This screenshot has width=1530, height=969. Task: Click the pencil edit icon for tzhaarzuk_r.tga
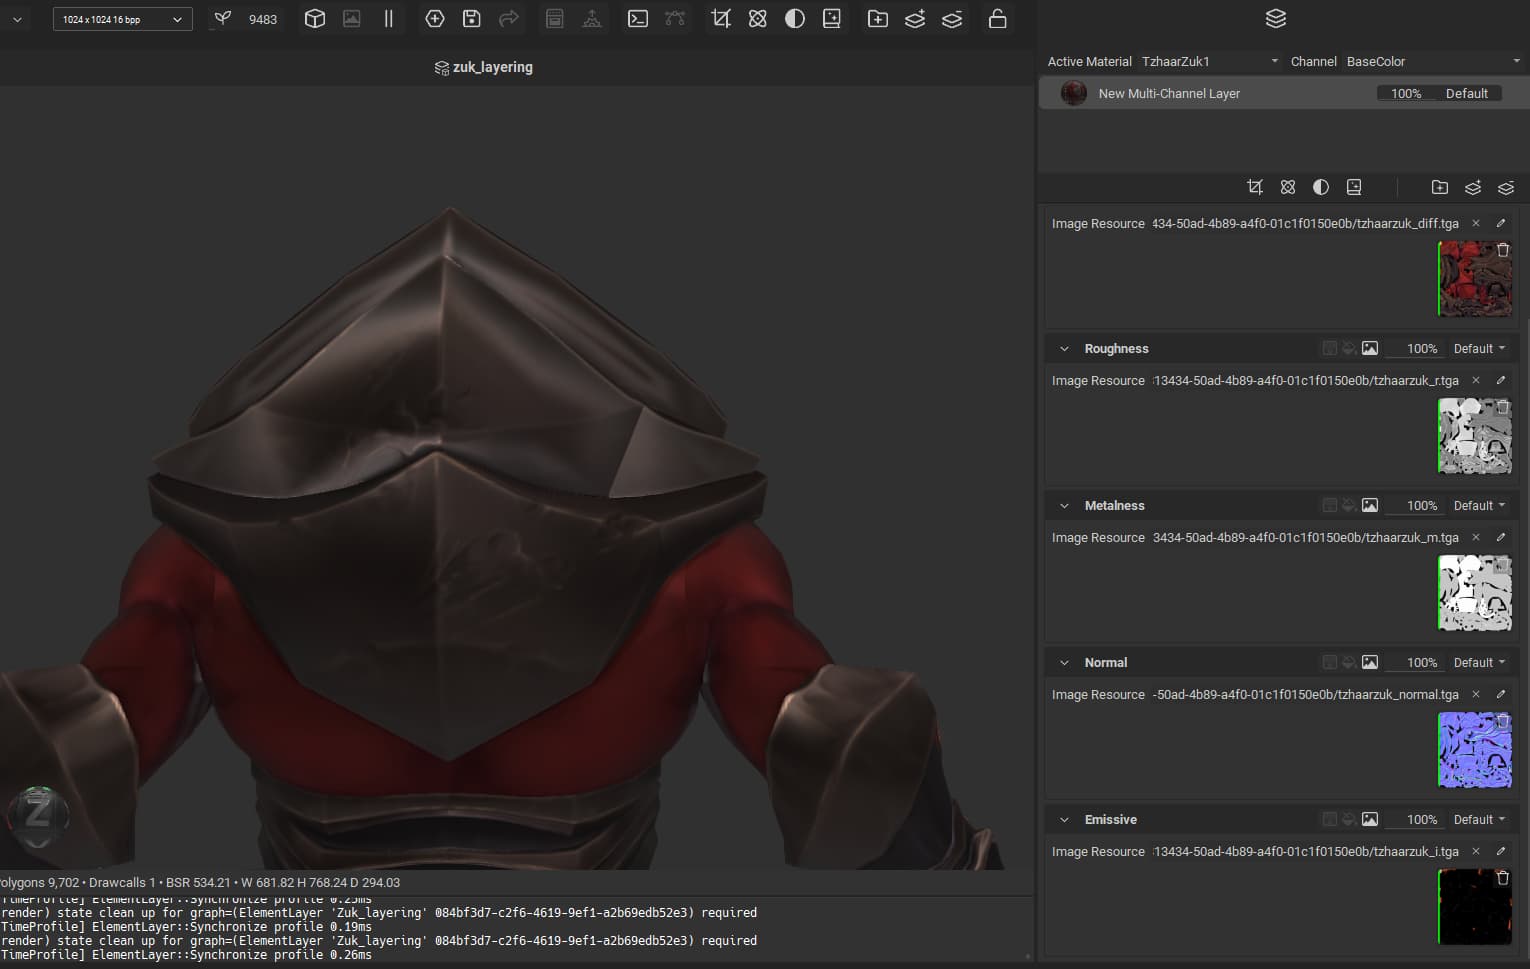pyautogui.click(x=1501, y=380)
